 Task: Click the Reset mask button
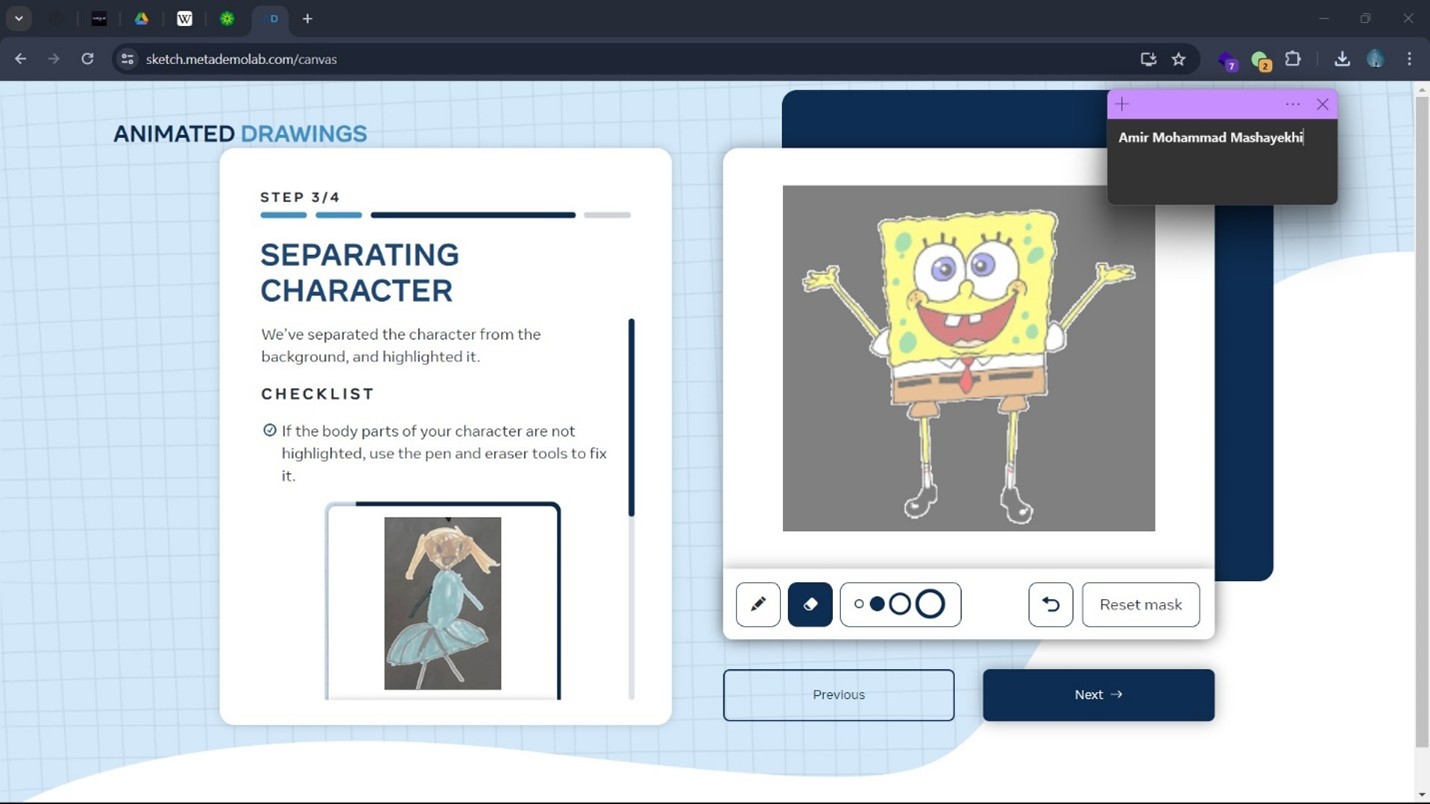pos(1141,604)
